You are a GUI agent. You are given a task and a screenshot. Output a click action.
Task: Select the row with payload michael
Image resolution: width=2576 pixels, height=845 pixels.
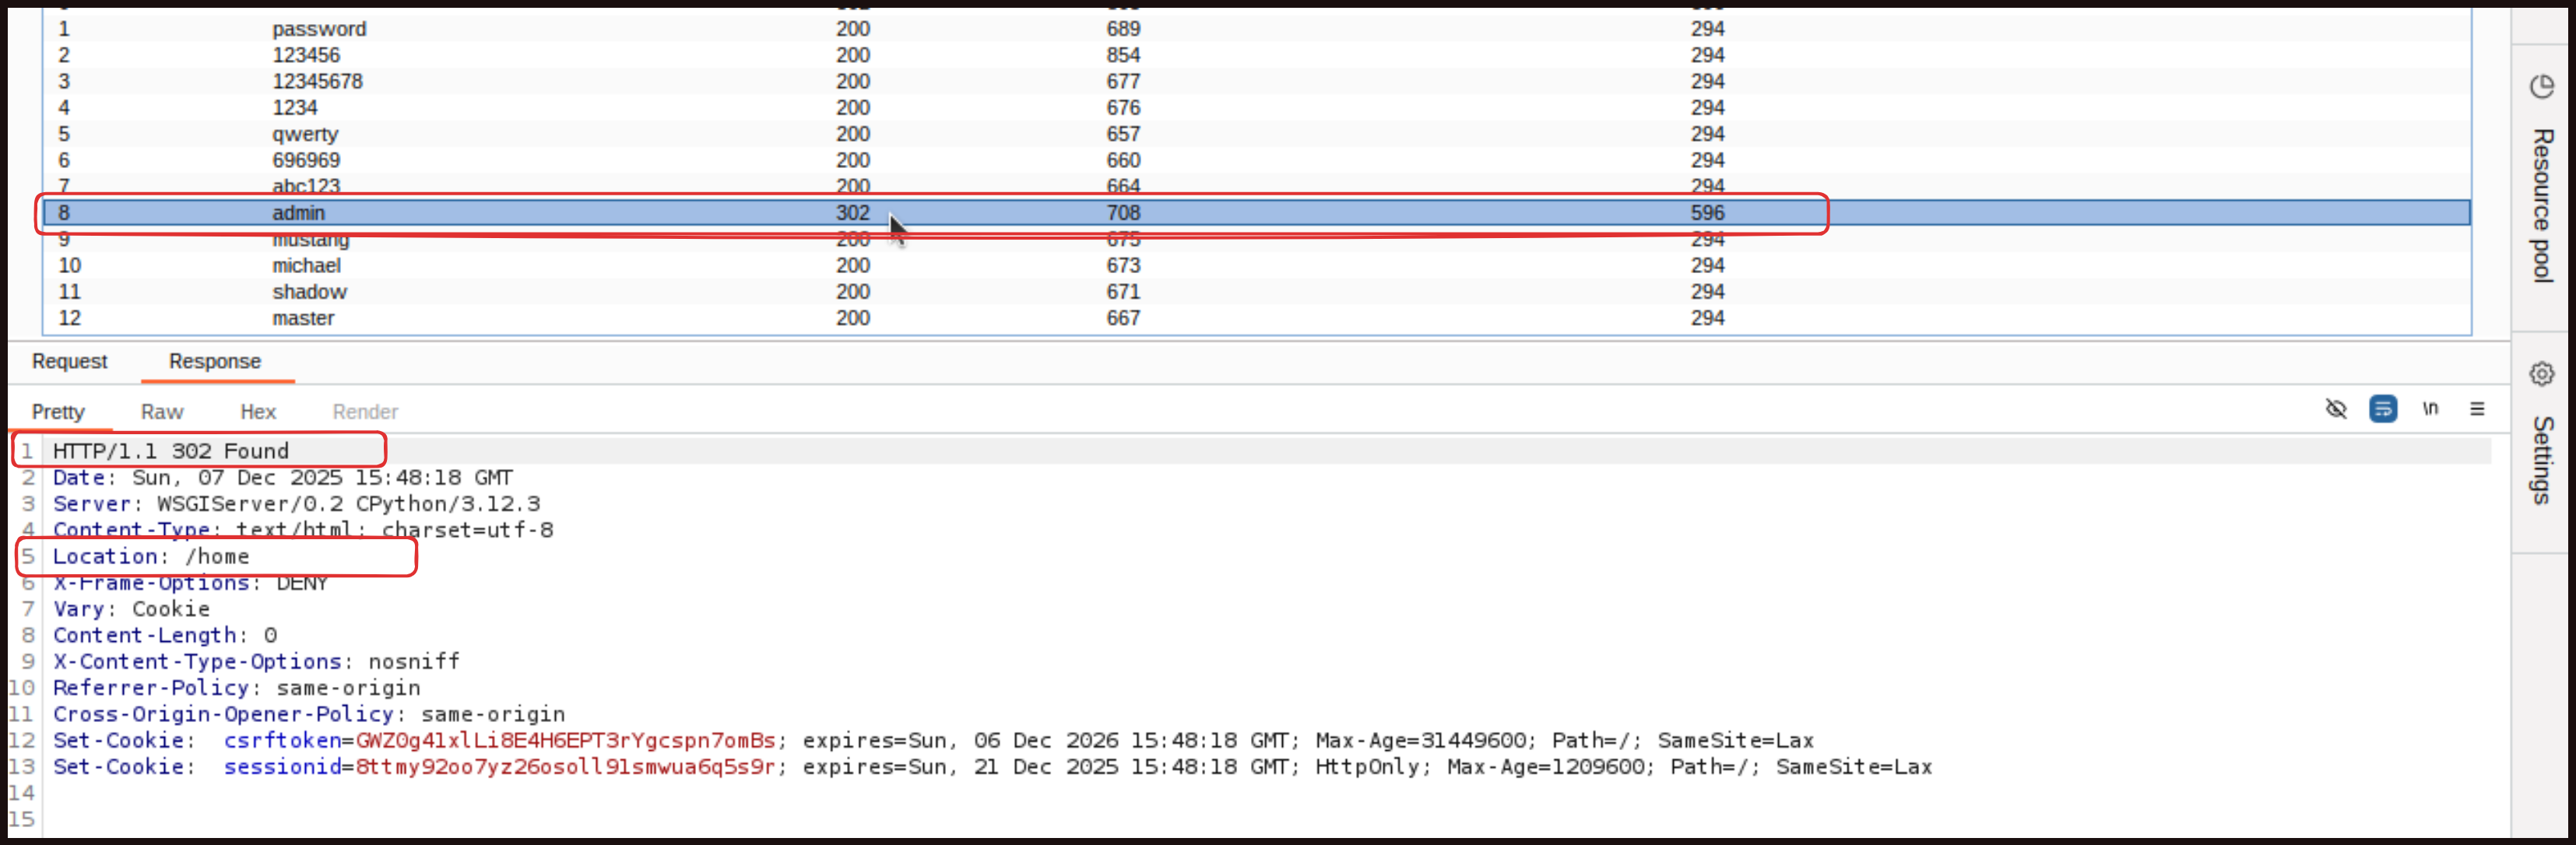click(1257, 266)
